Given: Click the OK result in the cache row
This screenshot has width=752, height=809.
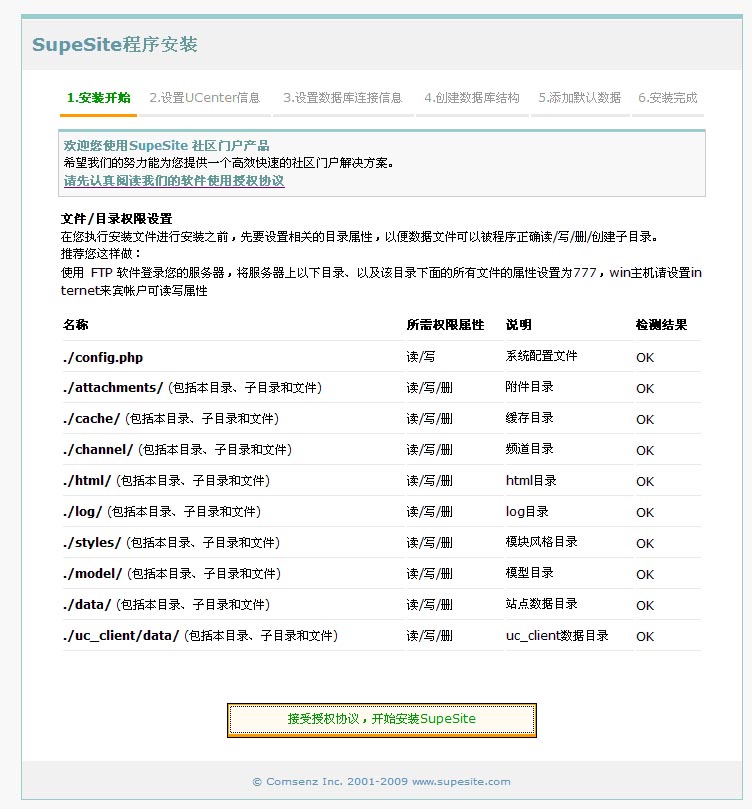Looking at the screenshot, I should point(645,419).
